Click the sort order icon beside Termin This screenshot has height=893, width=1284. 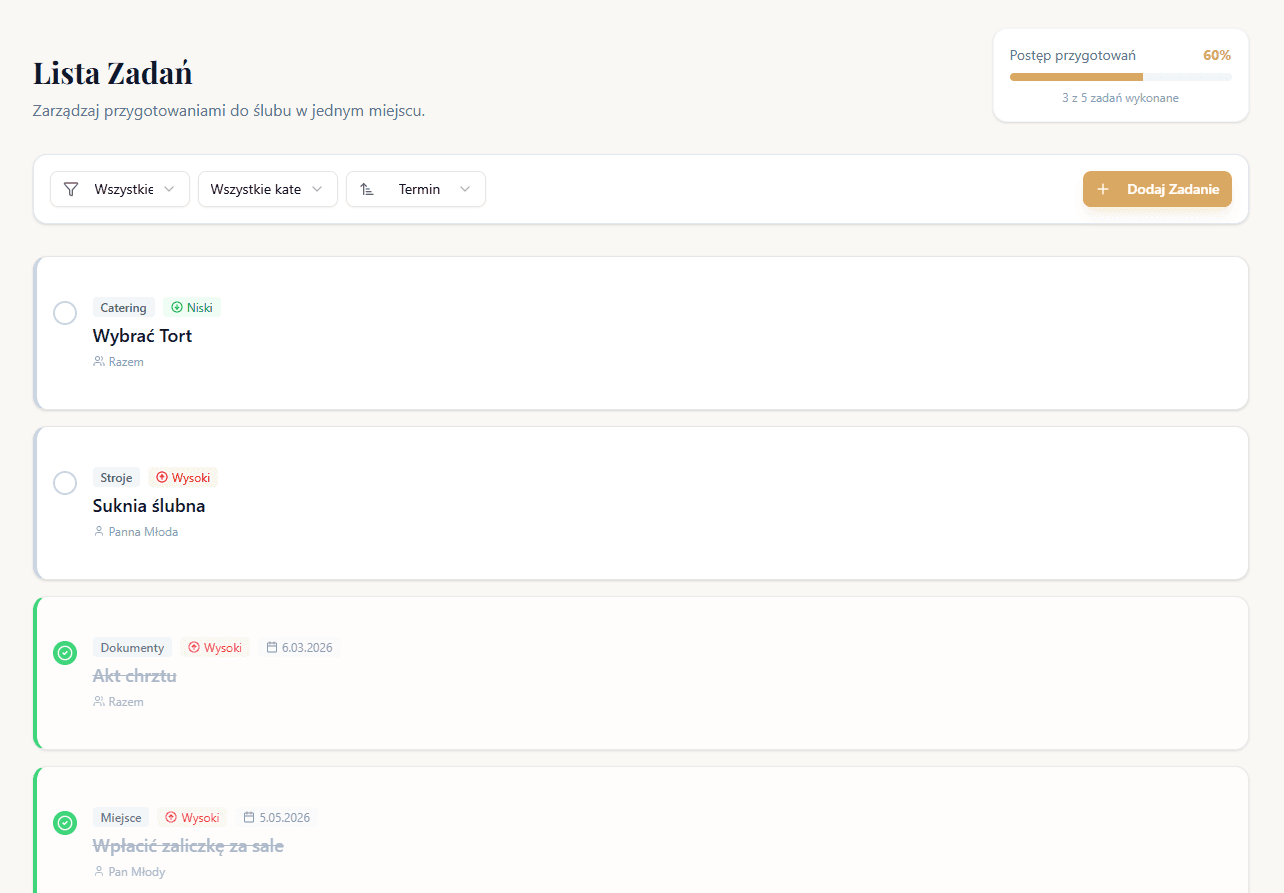pyautogui.click(x=367, y=189)
